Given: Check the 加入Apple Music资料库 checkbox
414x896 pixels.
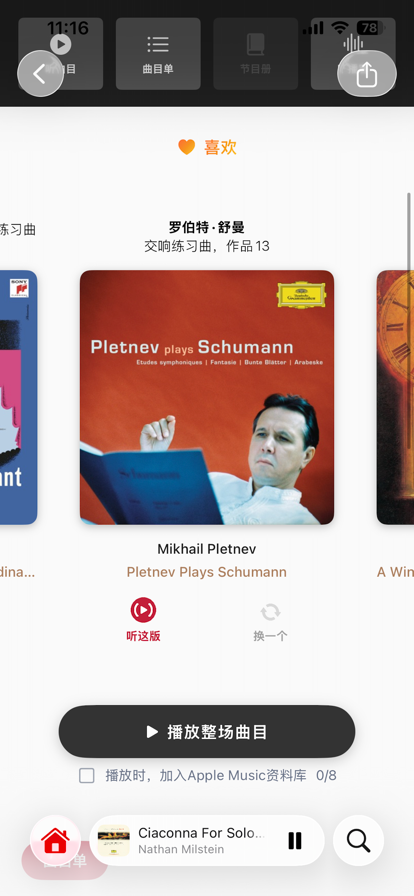Looking at the screenshot, I should 87,775.
